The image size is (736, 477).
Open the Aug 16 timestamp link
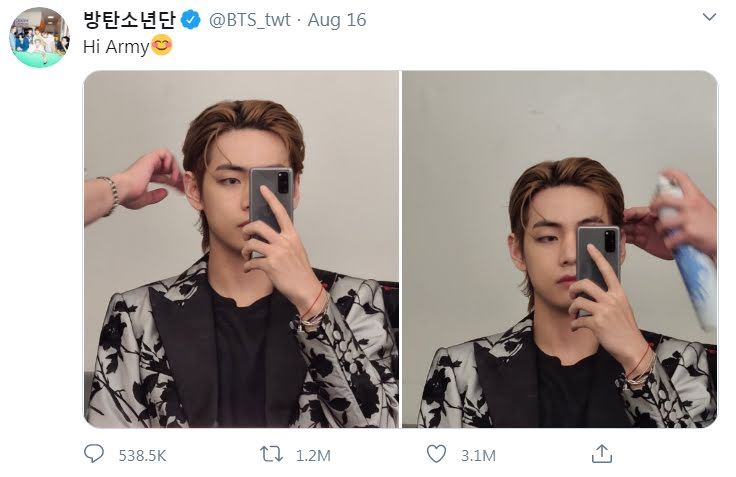coord(337,20)
